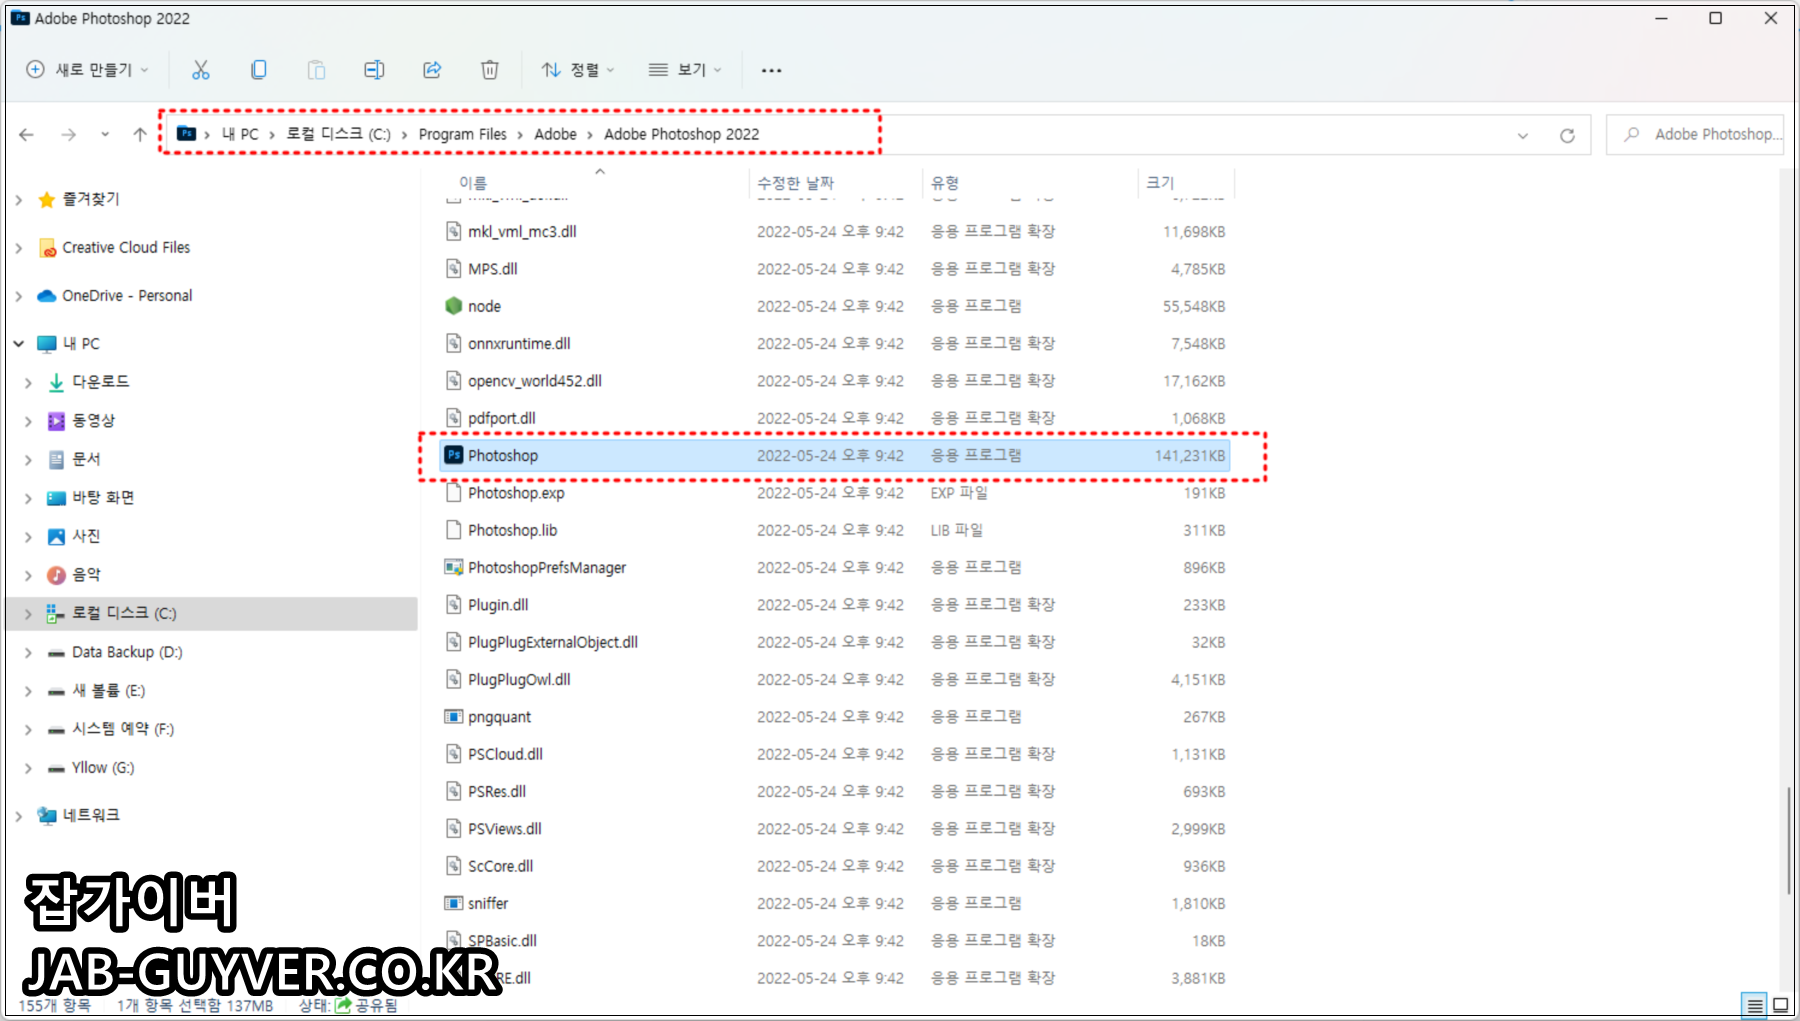Click the Adobe Photoshop search box
The width and height of the screenshot is (1800, 1021).
1695,134
